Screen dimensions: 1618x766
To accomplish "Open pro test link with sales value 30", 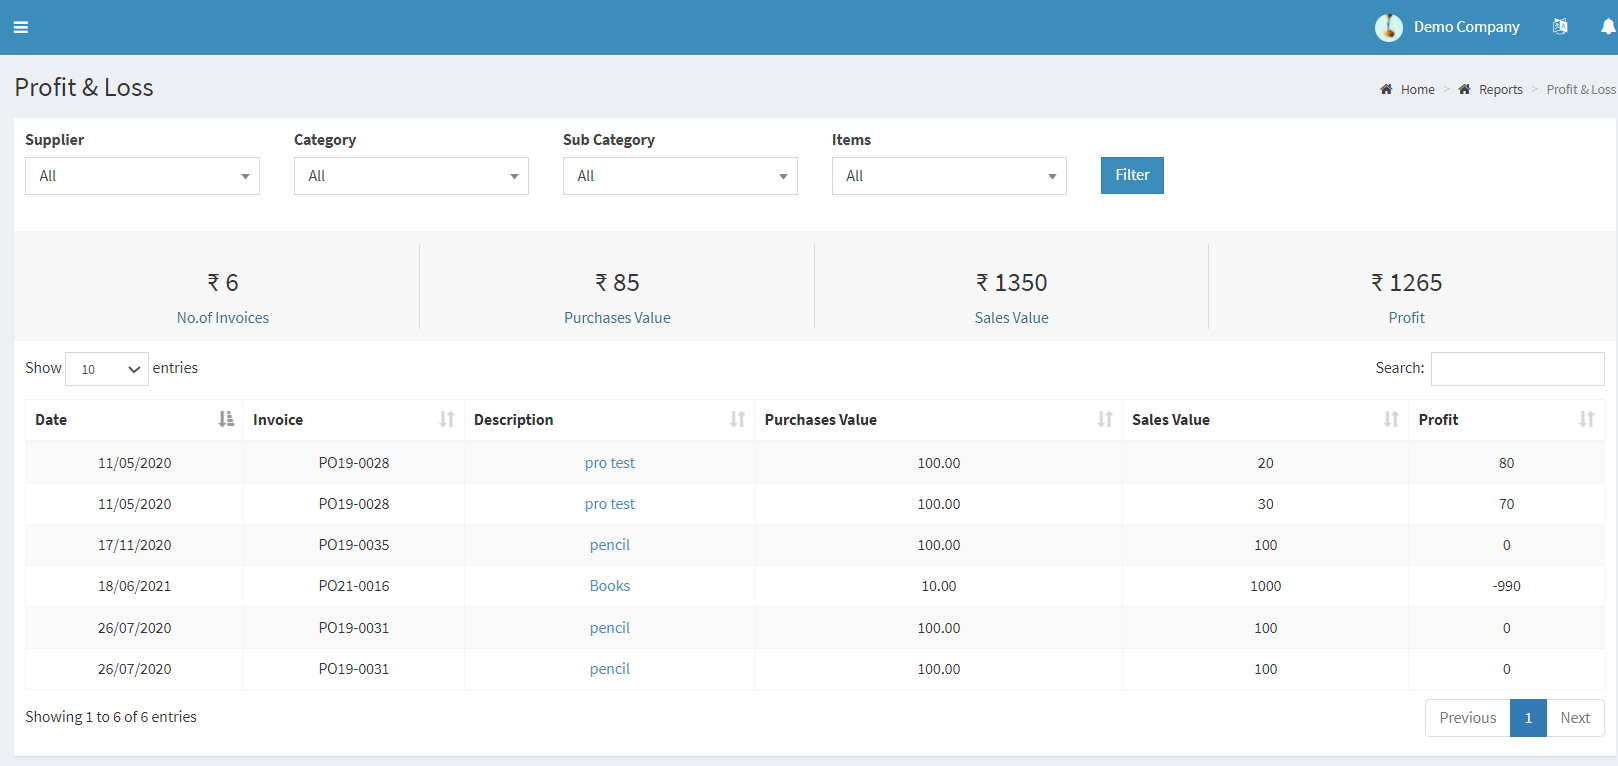I will click(610, 504).
